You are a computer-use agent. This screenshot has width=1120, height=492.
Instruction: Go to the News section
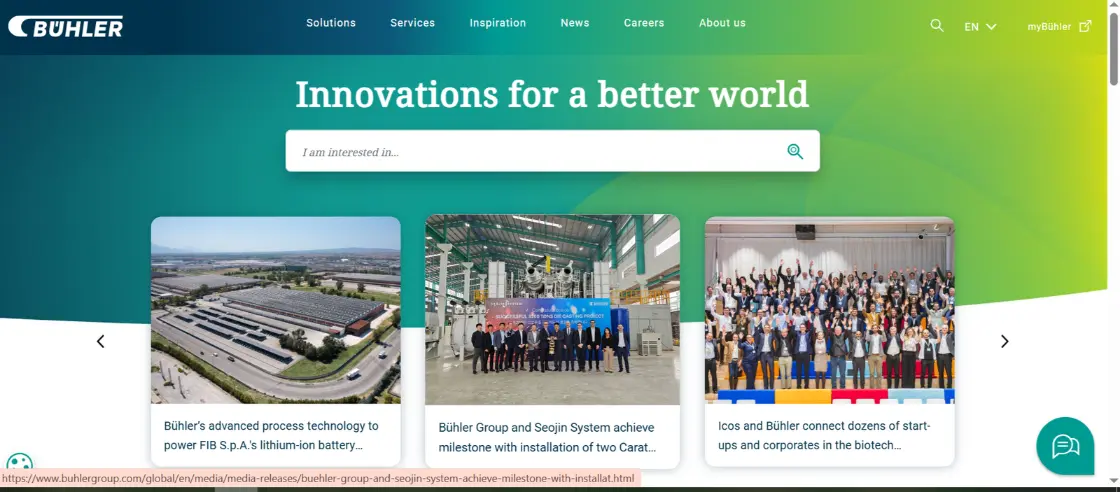click(x=575, y=23)
